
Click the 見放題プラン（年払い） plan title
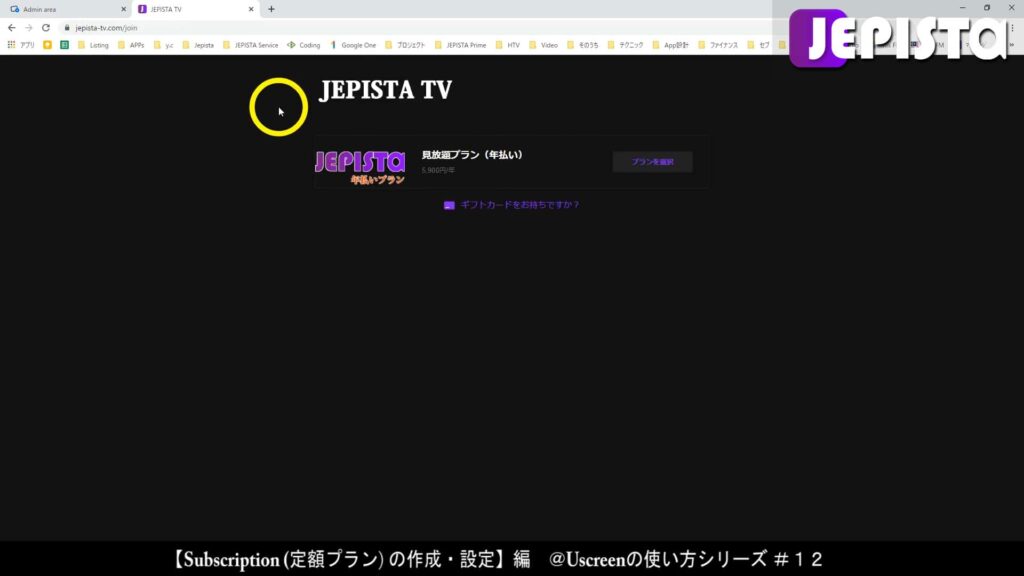pos(472,155)
